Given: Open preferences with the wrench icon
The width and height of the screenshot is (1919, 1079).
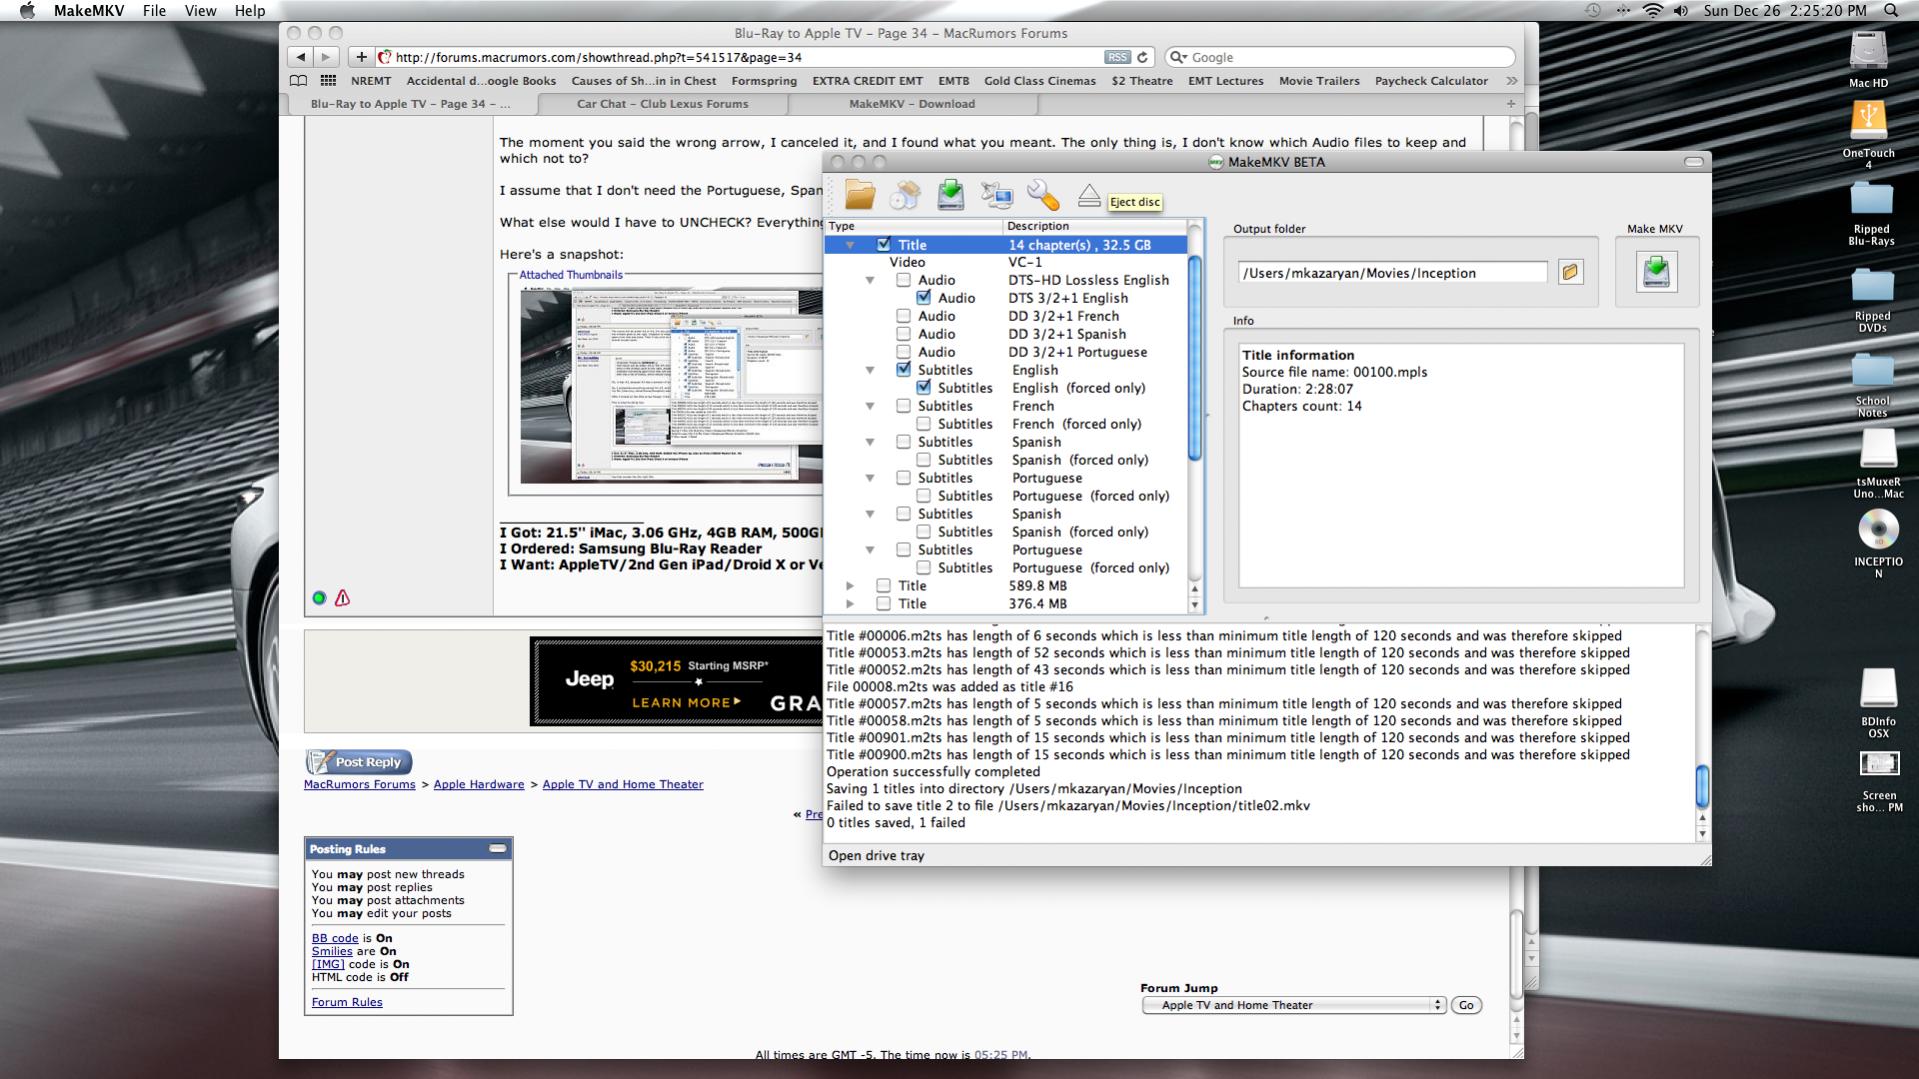Looking at the screenshot, I should click(x=1043, y=195).
